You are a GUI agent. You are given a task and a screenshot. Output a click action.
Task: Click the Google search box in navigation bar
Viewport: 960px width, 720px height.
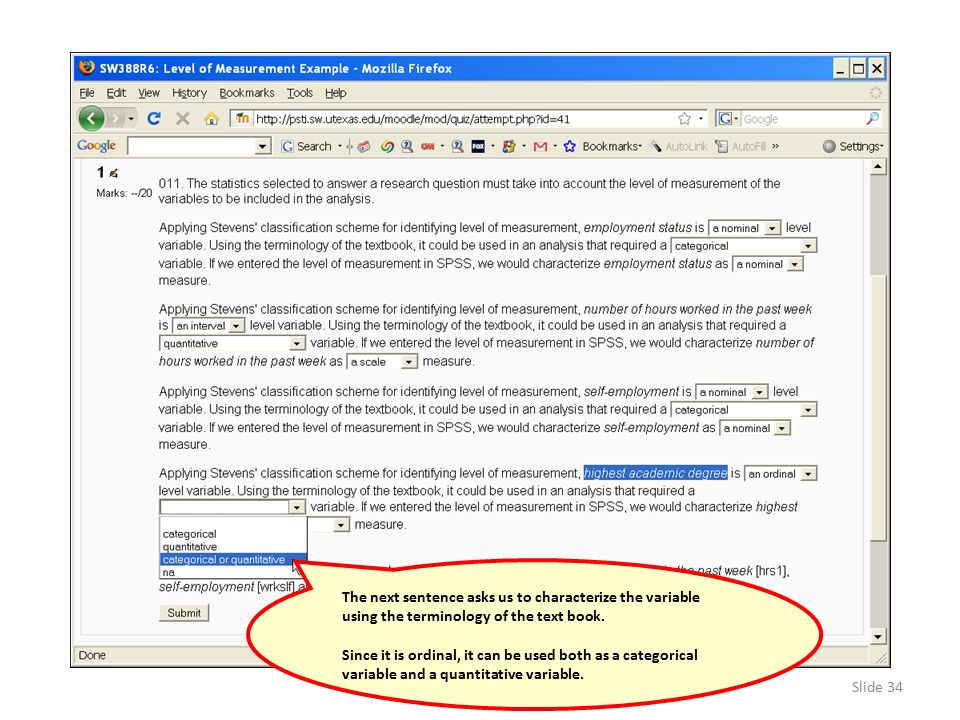802,119
